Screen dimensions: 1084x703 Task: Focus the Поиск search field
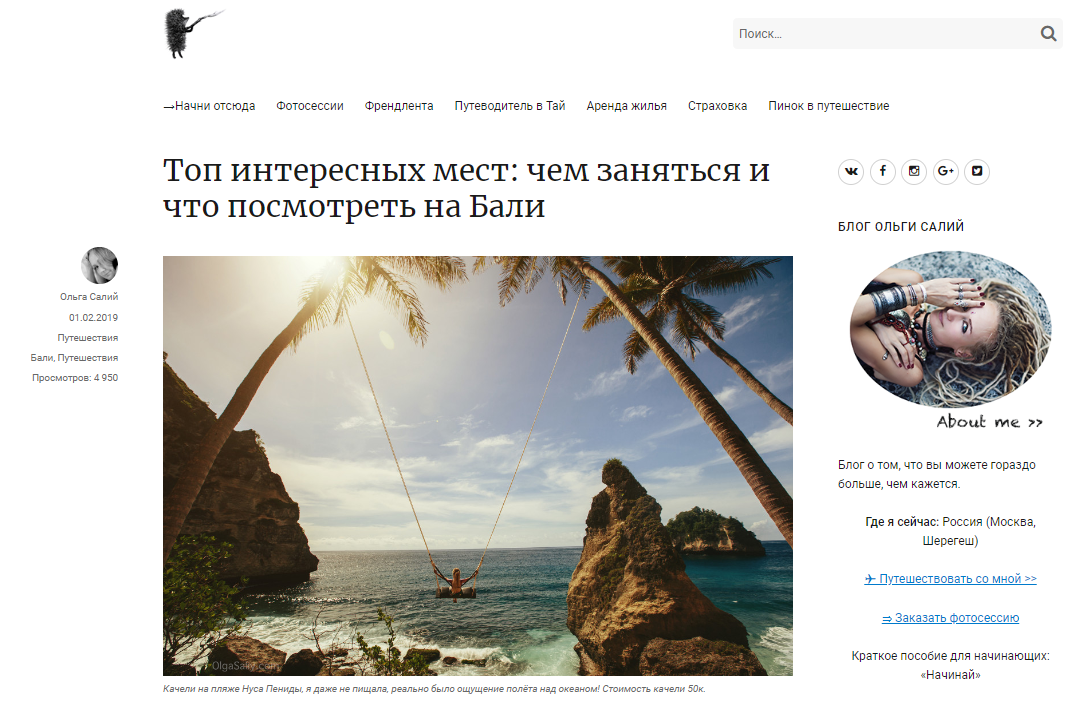[x=885, y=34]
